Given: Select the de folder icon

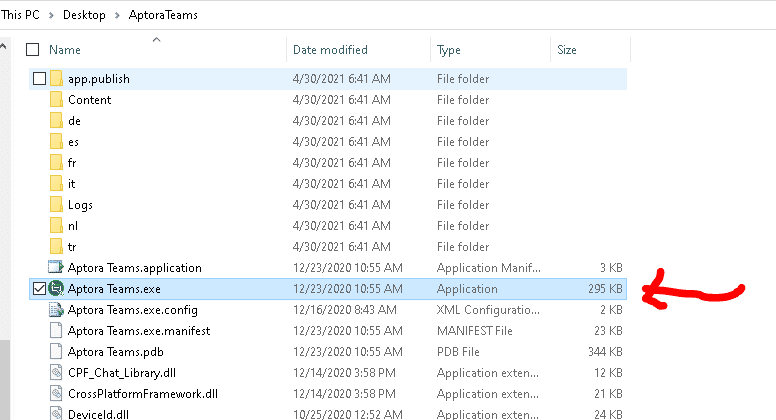Looking at the screenshot, I should point(56,121).
